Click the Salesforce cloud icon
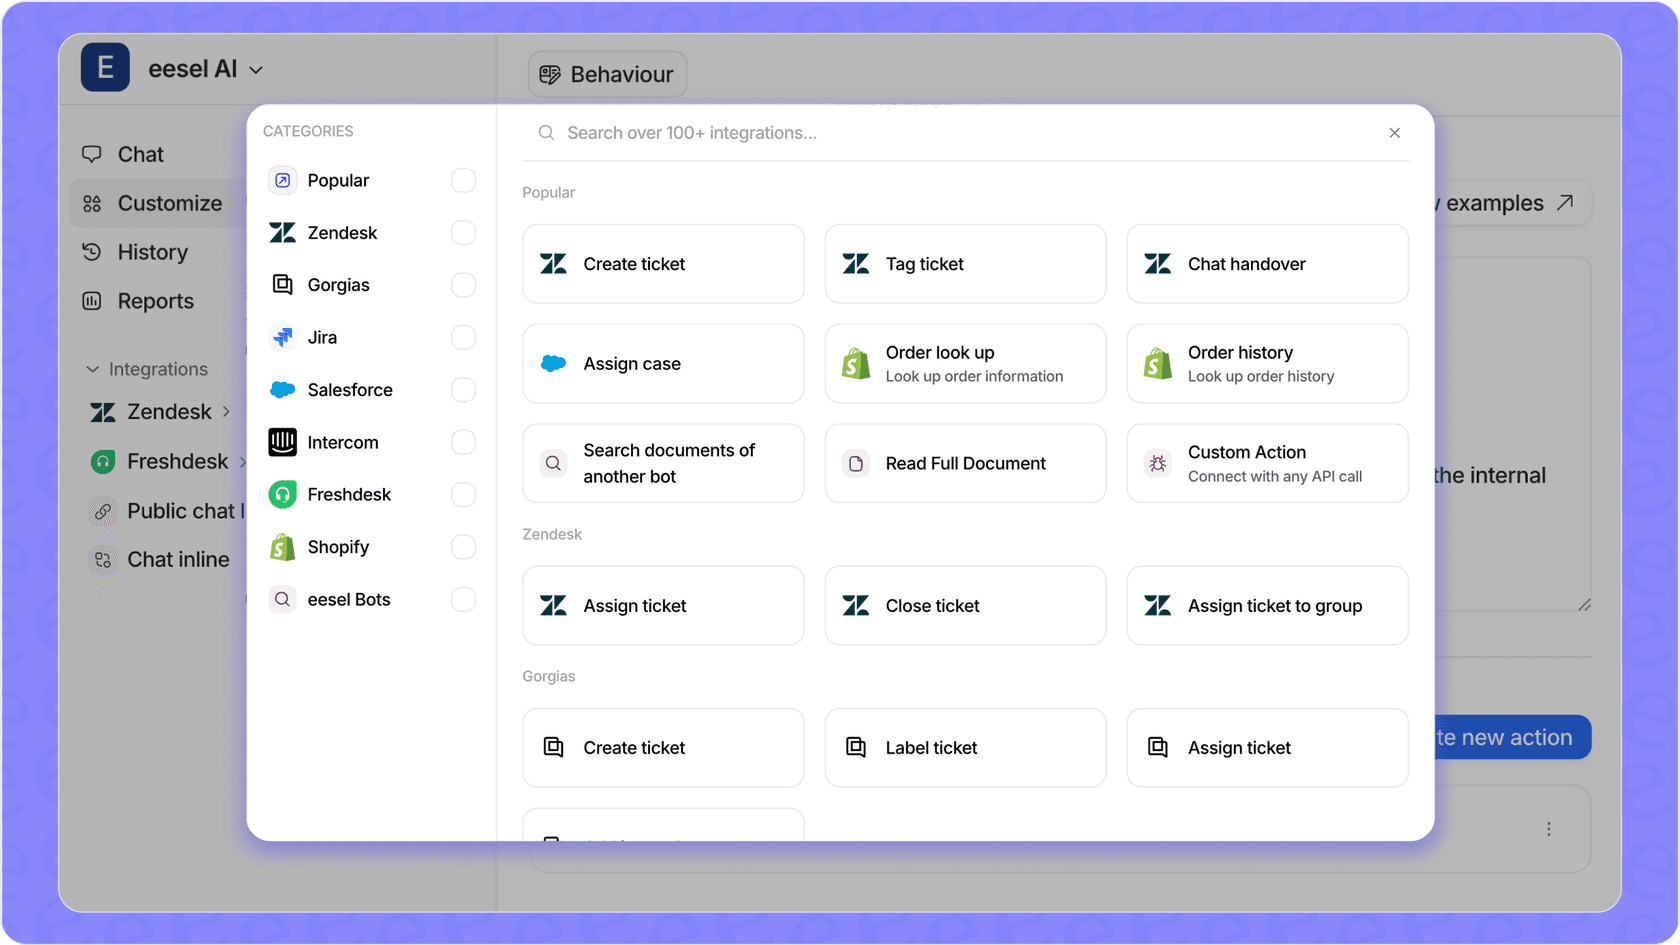The height and width of the screenshot is (945, 1680). (x=283, y=389)
